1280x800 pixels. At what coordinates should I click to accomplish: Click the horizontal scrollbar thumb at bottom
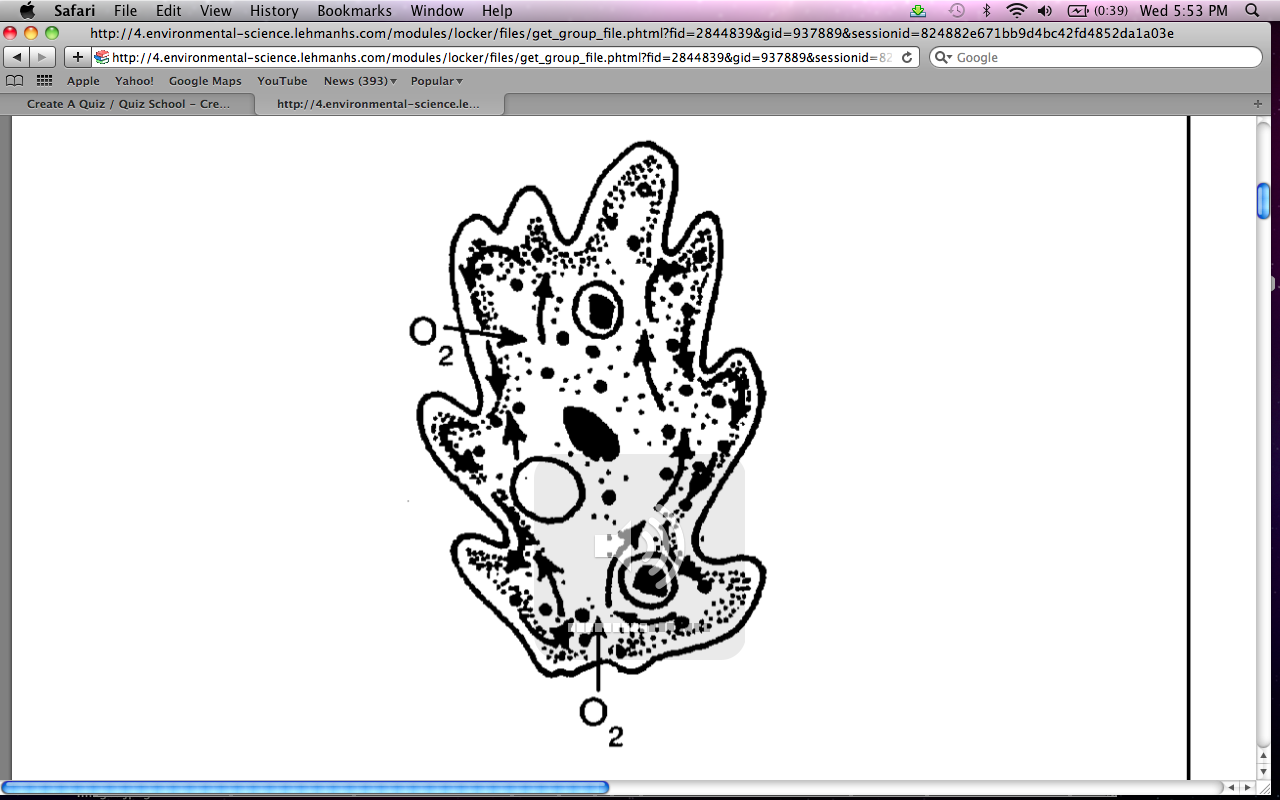coord(305,788)
